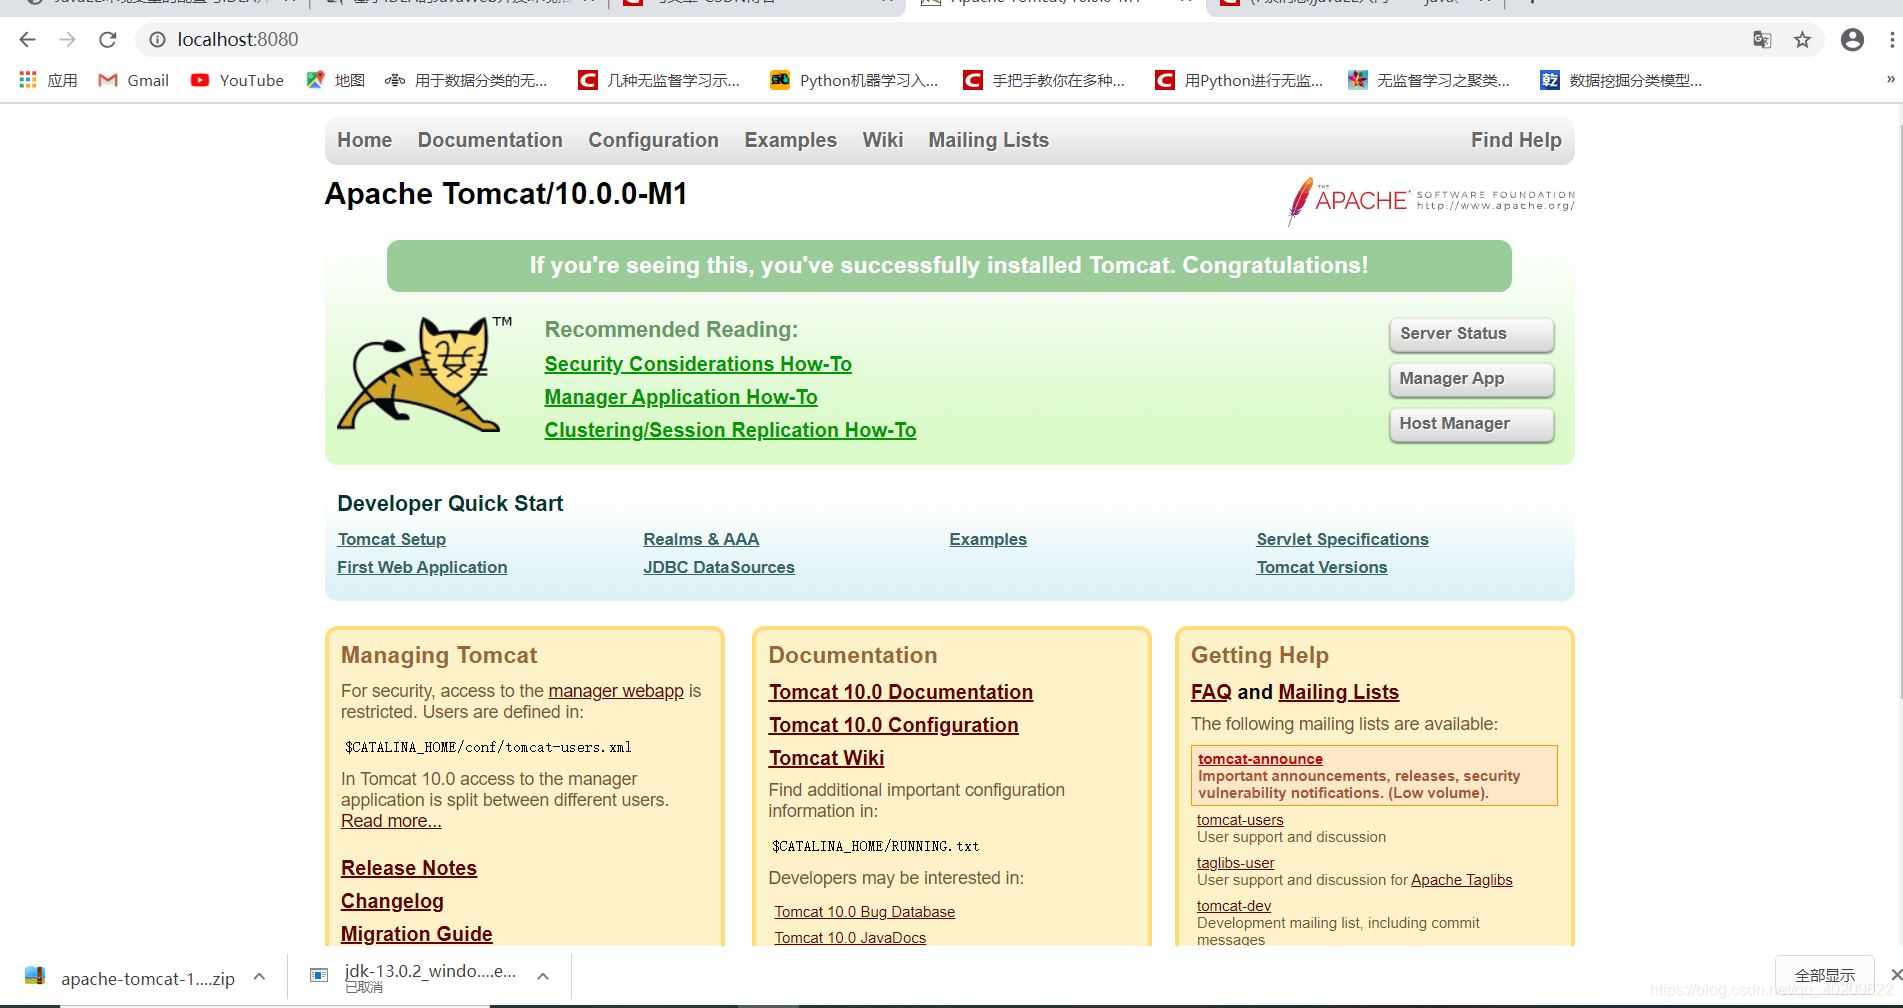Image resolution: width=1903 pixels, height=1008 pixels.
Task: Open the Tomcat Setup link
Action: [x=391, y=539]
